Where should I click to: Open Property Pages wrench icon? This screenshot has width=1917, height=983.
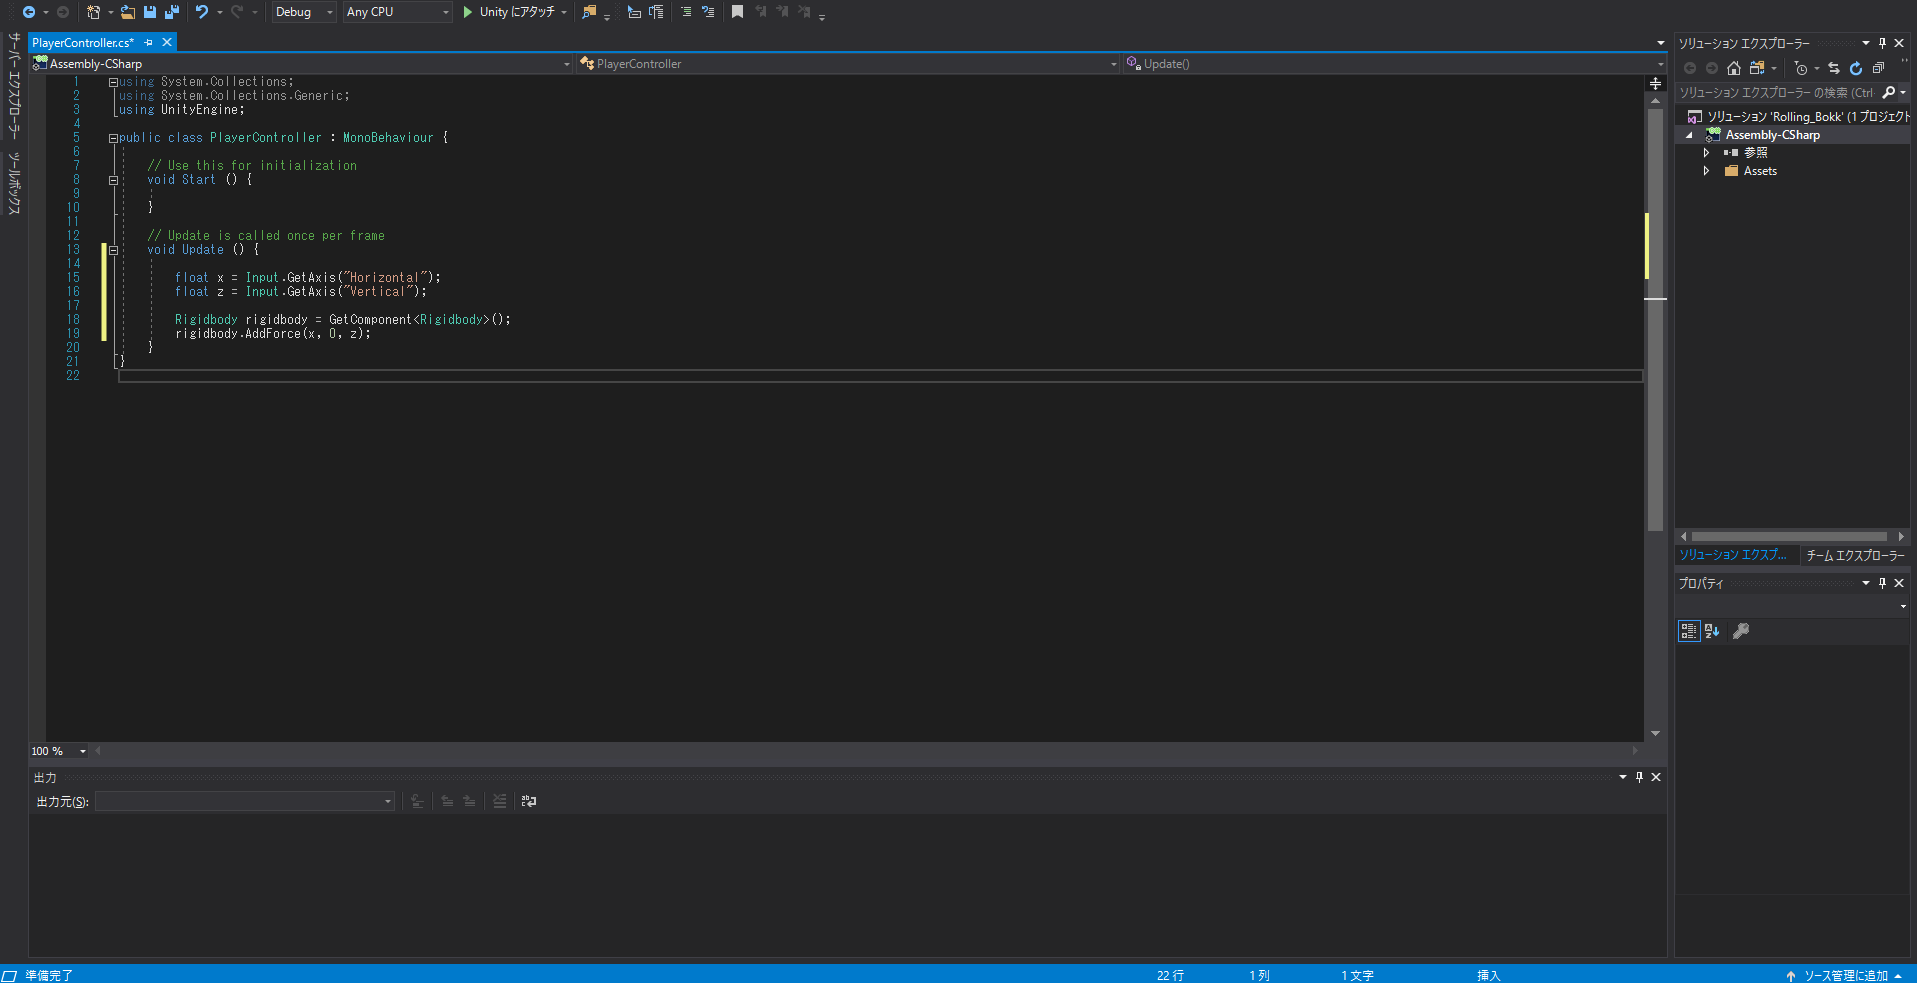(x=1741, y=631)
